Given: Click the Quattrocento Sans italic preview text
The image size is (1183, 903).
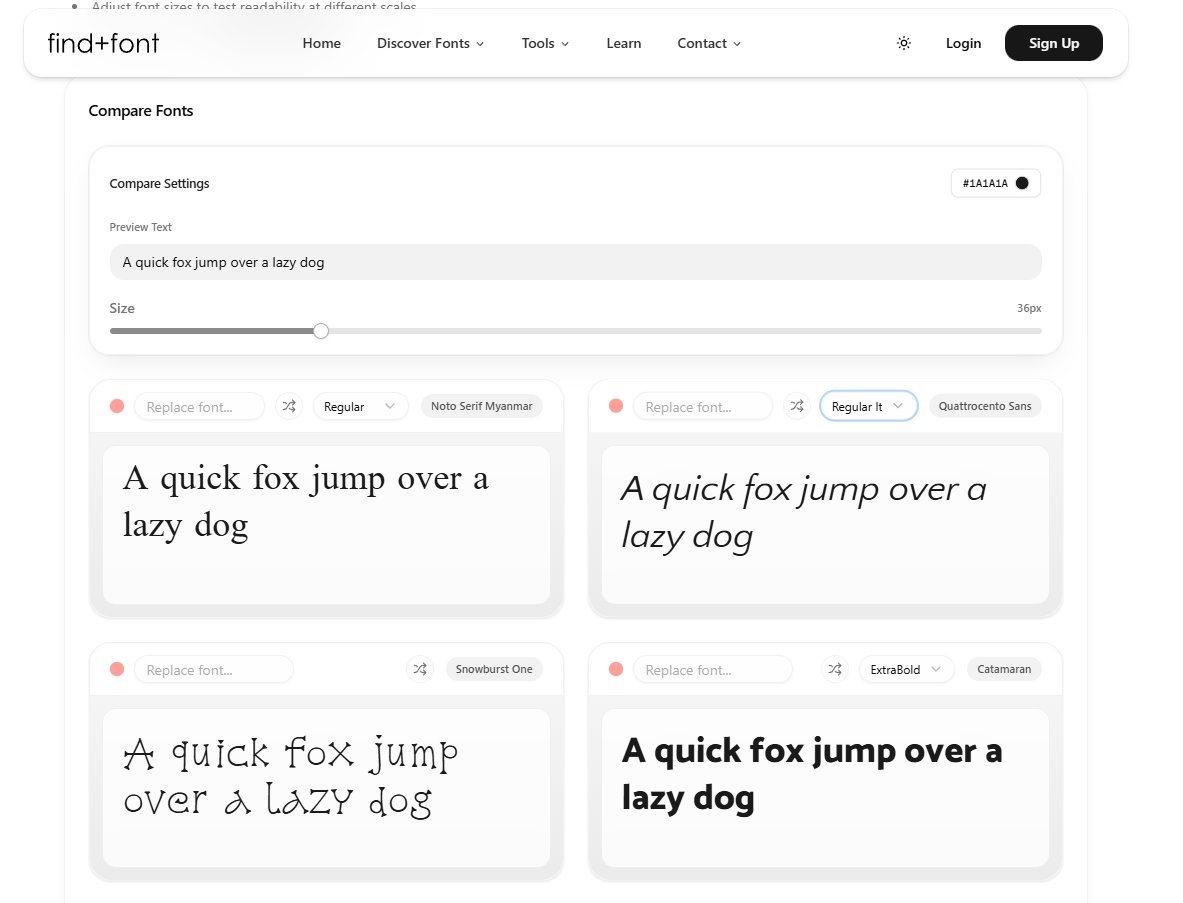Looking at the screenshot, I should (x=804, y=513).
